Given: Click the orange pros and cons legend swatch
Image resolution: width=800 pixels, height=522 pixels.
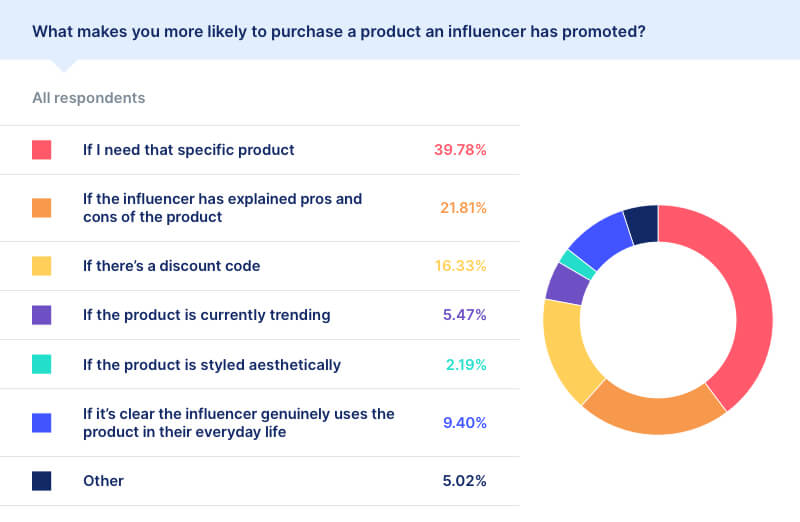Looking at the screenshot, I should 41,208.
